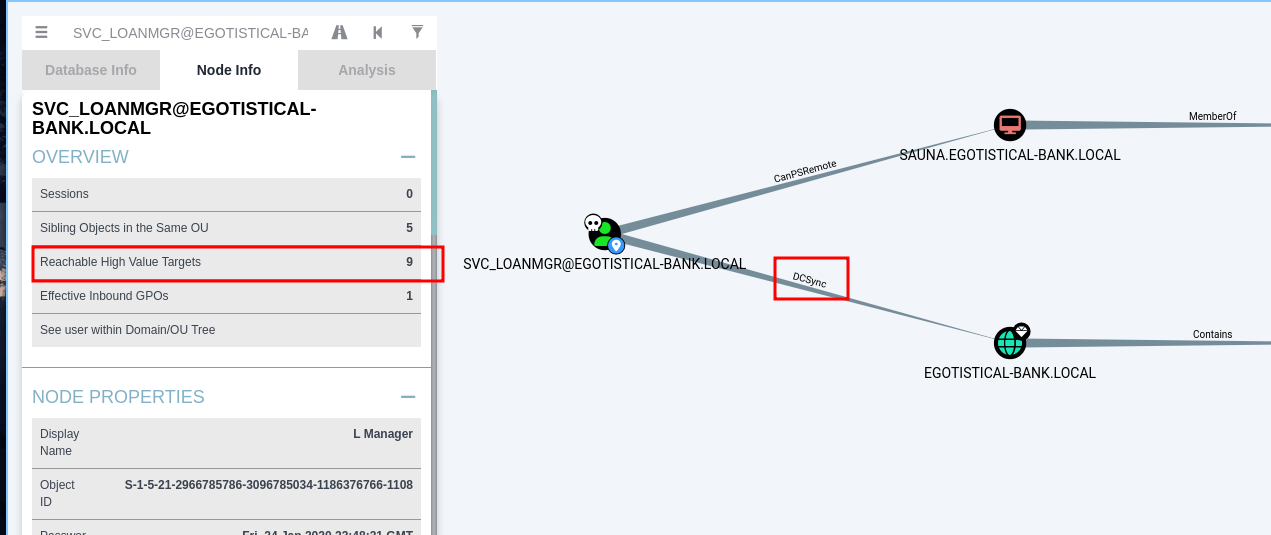This screenshot has height=535, width=1271.
Task: Click See user within Domain/OU Tree
Action: (226, 330)
